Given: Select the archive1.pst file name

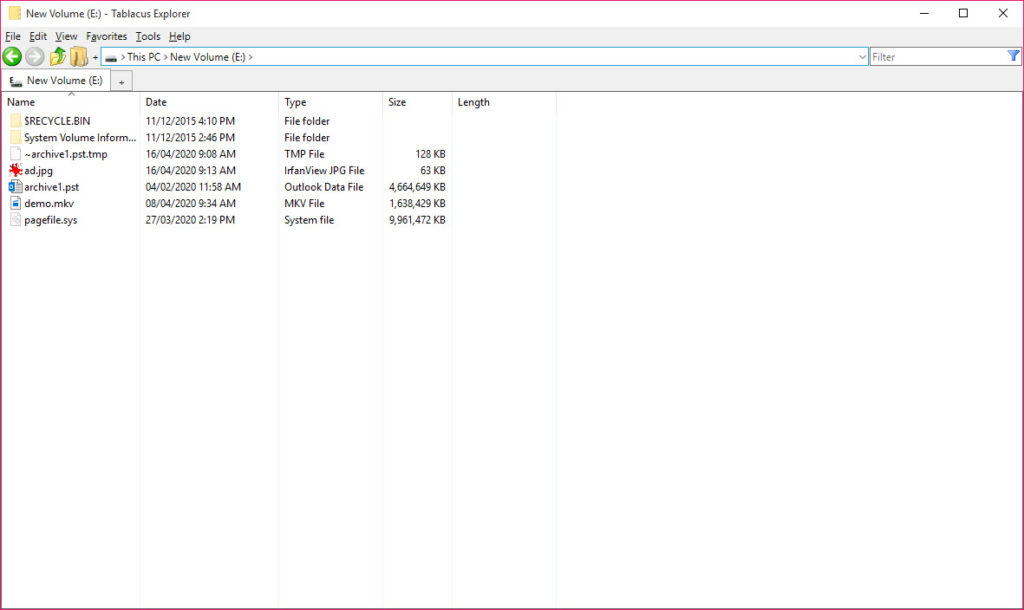Looking at the screenshot, I should click(52, 187).
